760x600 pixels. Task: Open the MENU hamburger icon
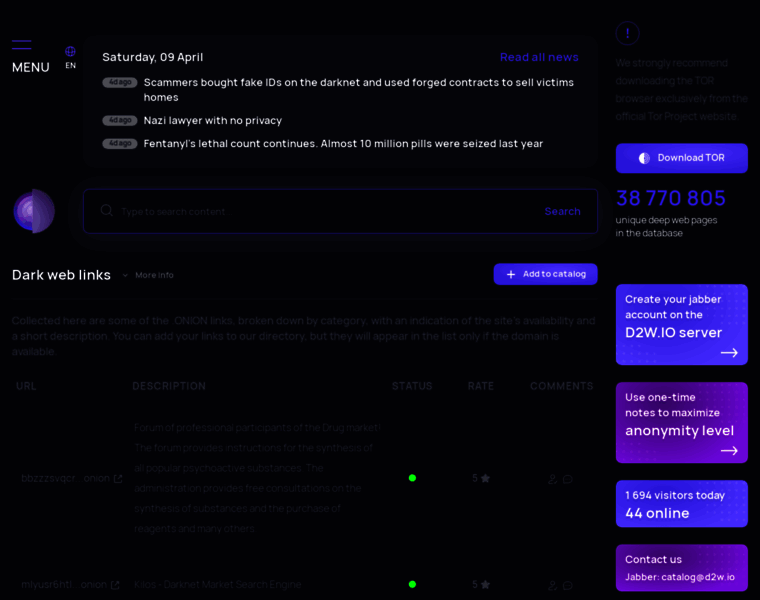[22, 45]
